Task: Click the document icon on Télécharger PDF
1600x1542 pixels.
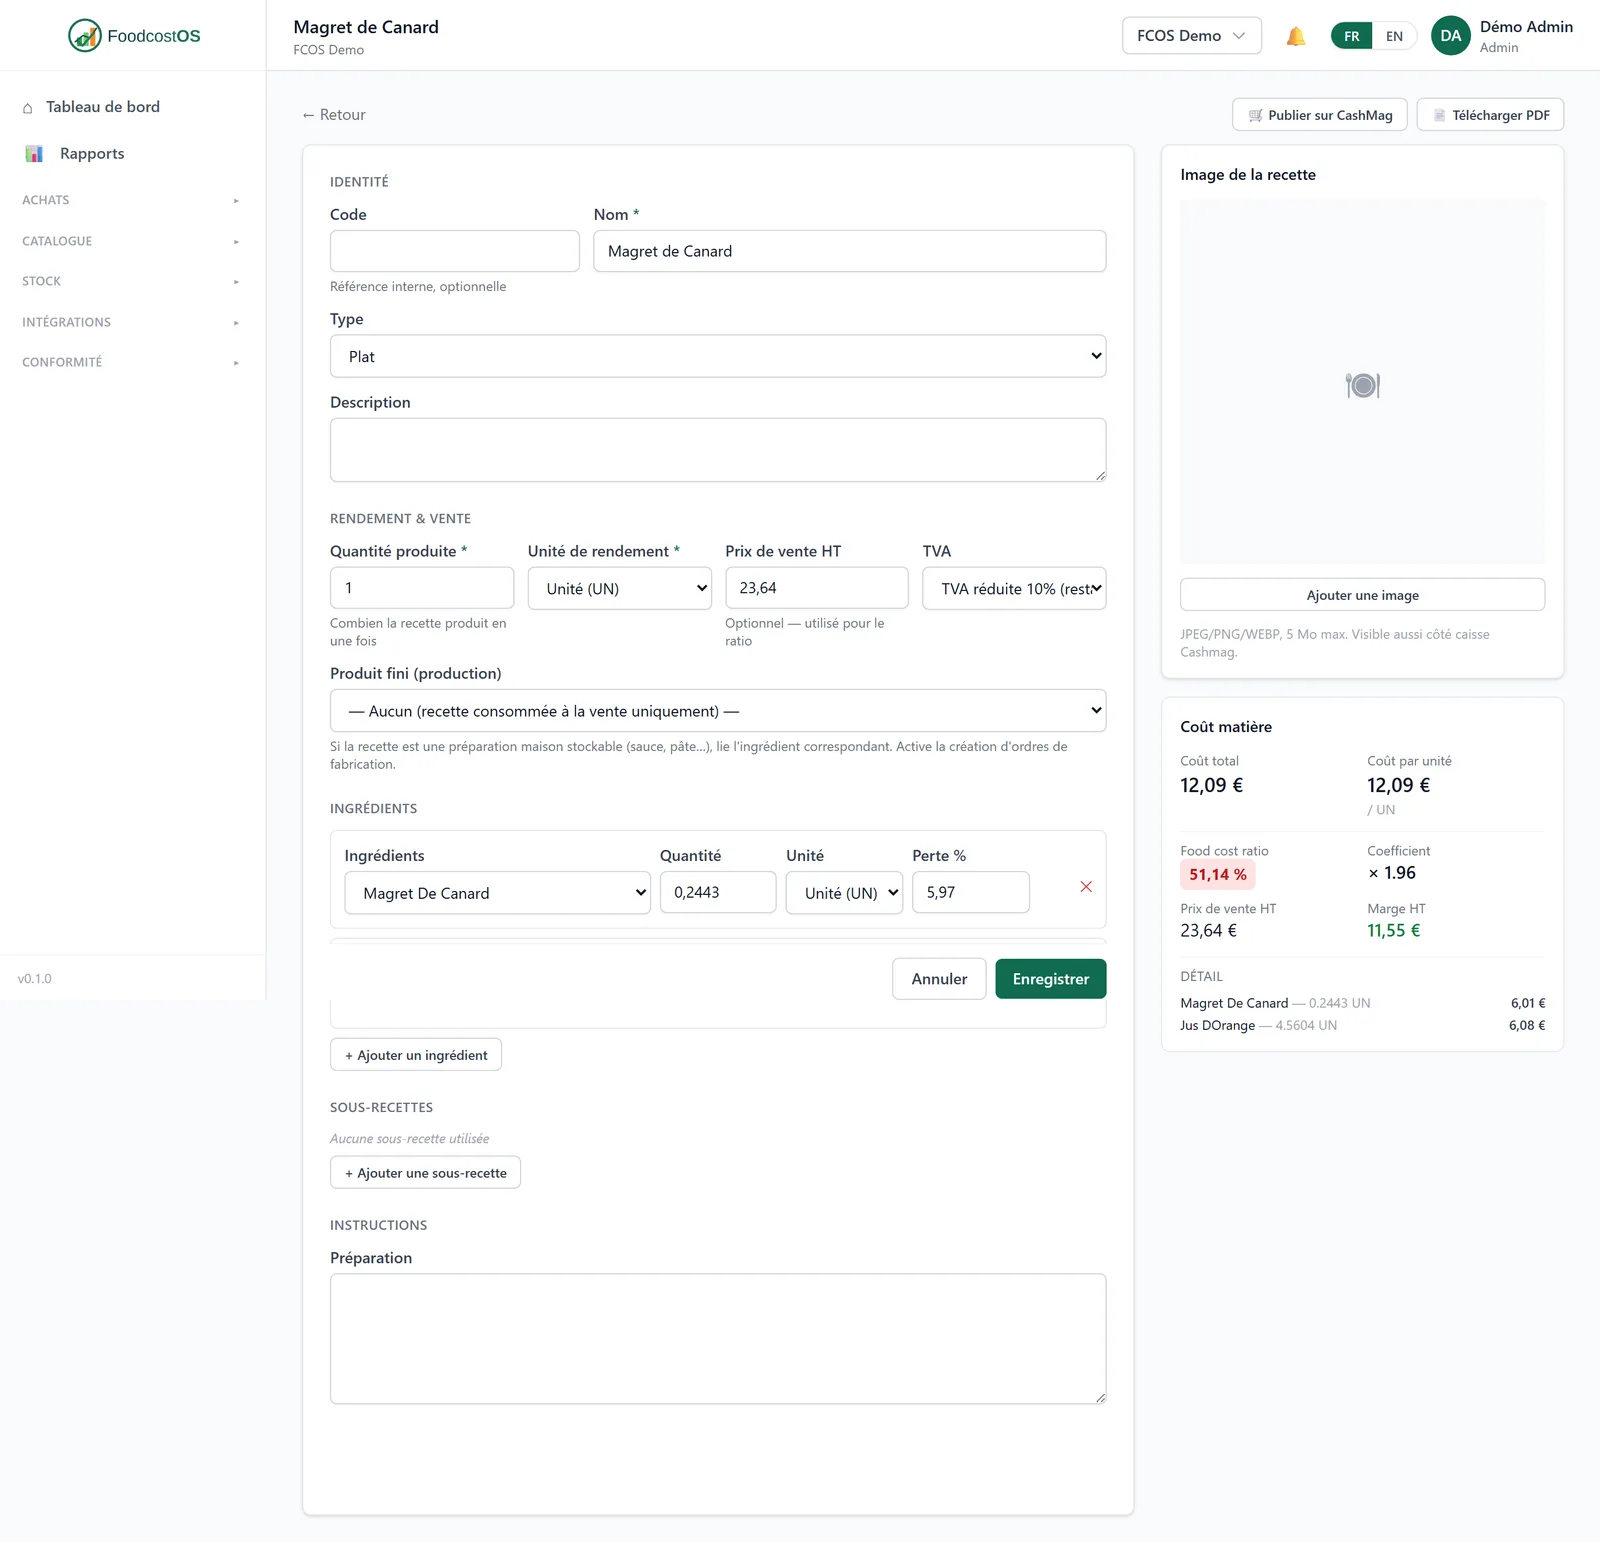Action: pos(1440,116)
